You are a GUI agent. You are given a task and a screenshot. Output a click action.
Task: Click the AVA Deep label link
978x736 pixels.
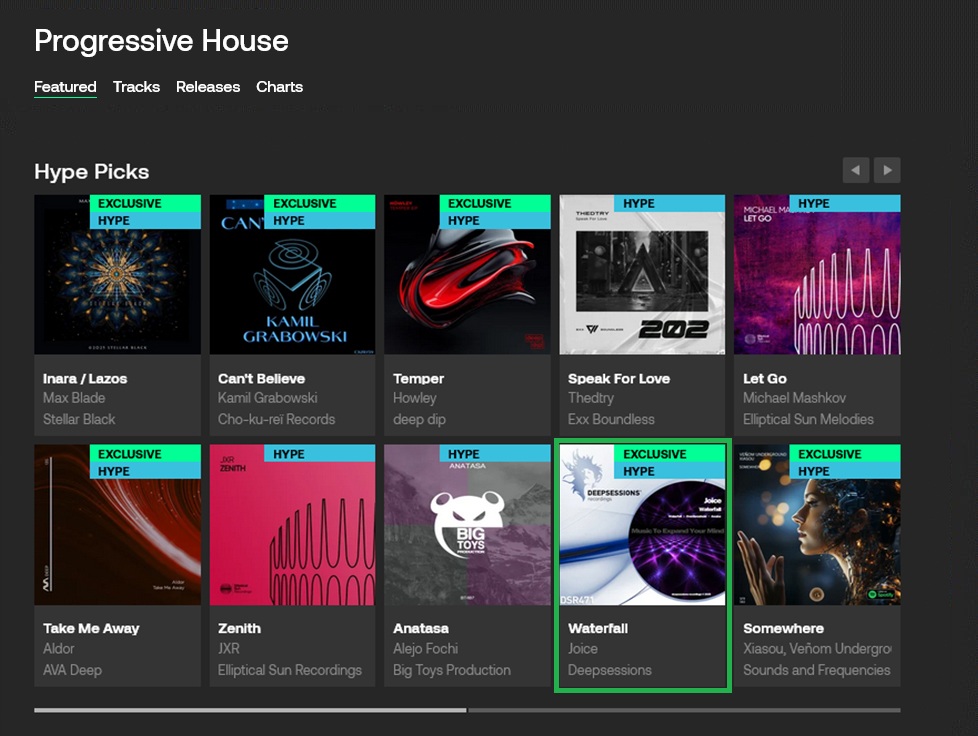pyautogui.click(x=72, y=670)
